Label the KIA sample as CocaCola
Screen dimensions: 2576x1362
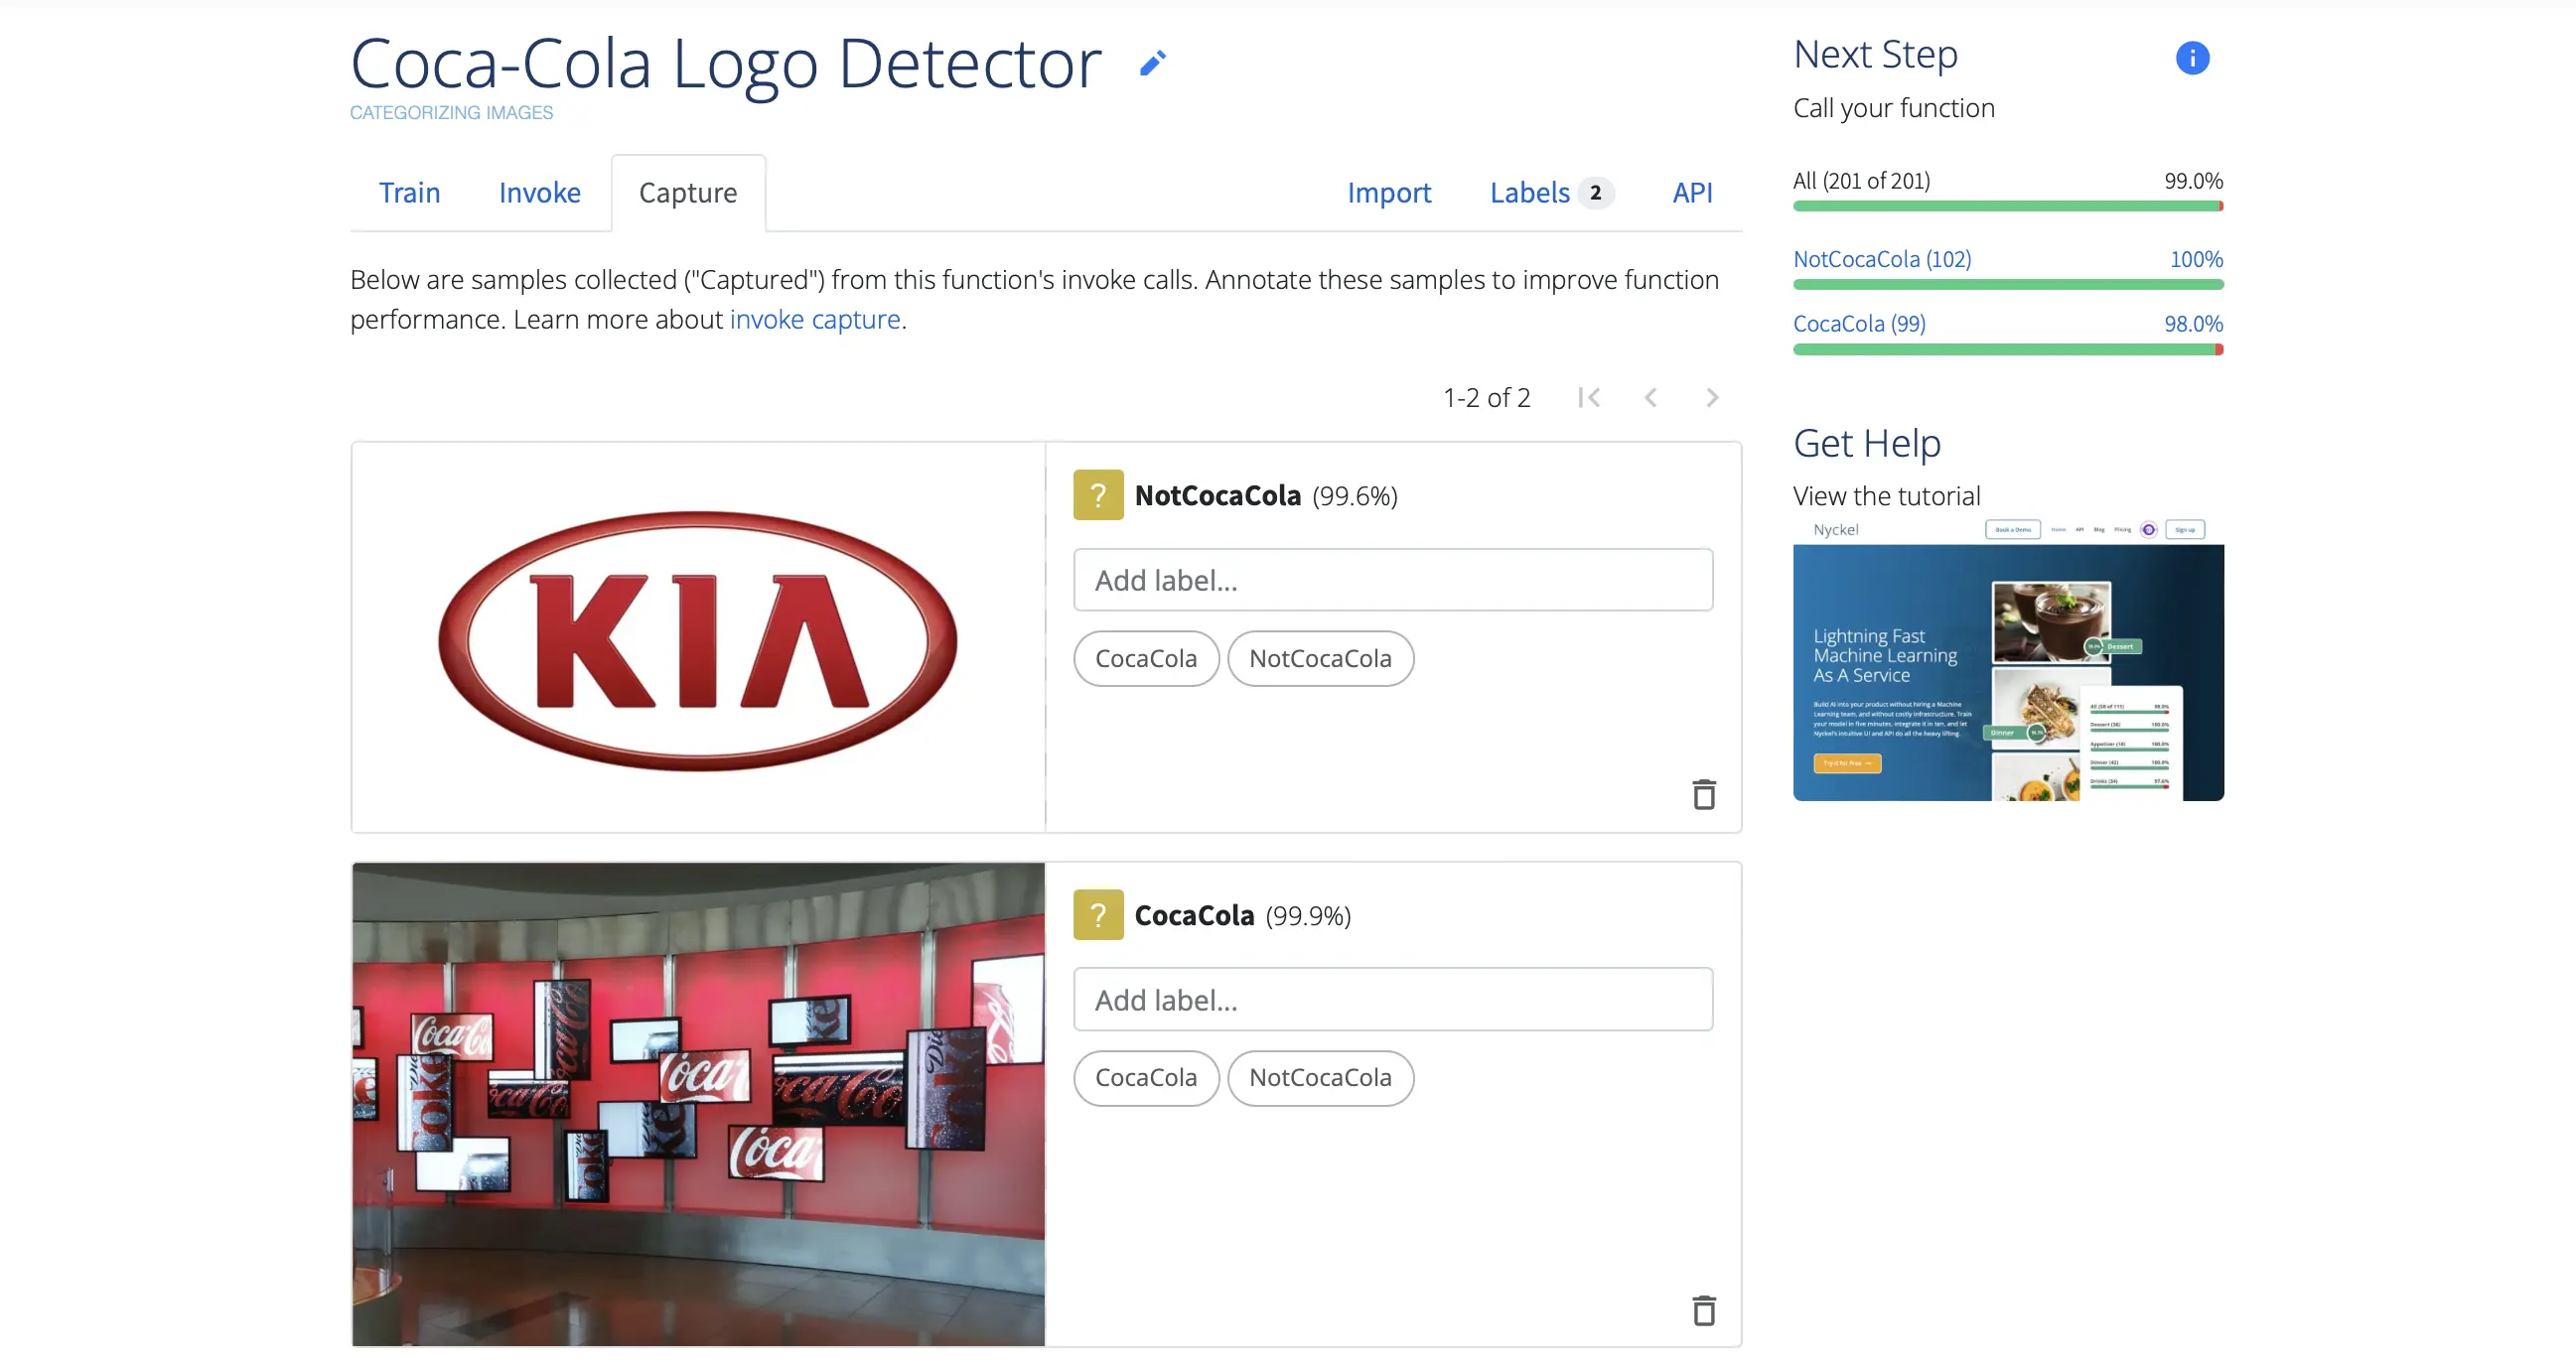(x=1146, y=659)
